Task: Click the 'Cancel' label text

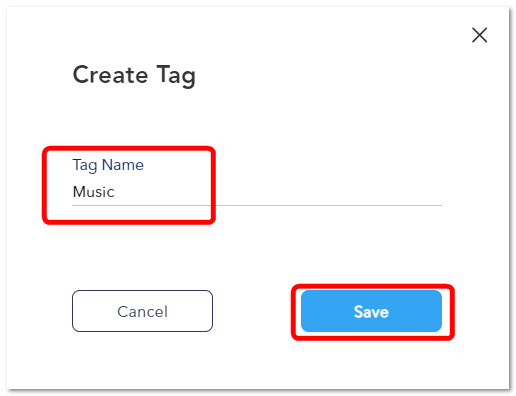Action: [x=142, y=312]
